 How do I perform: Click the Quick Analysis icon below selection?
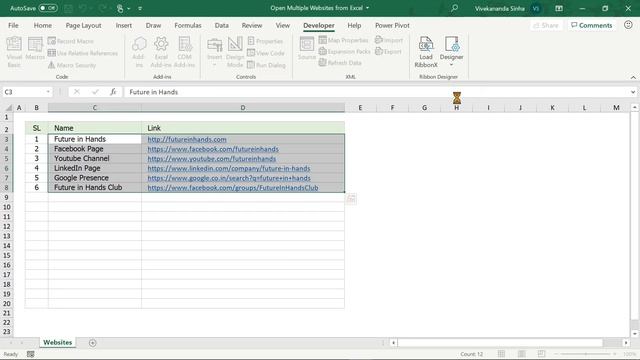pos(351,199)
